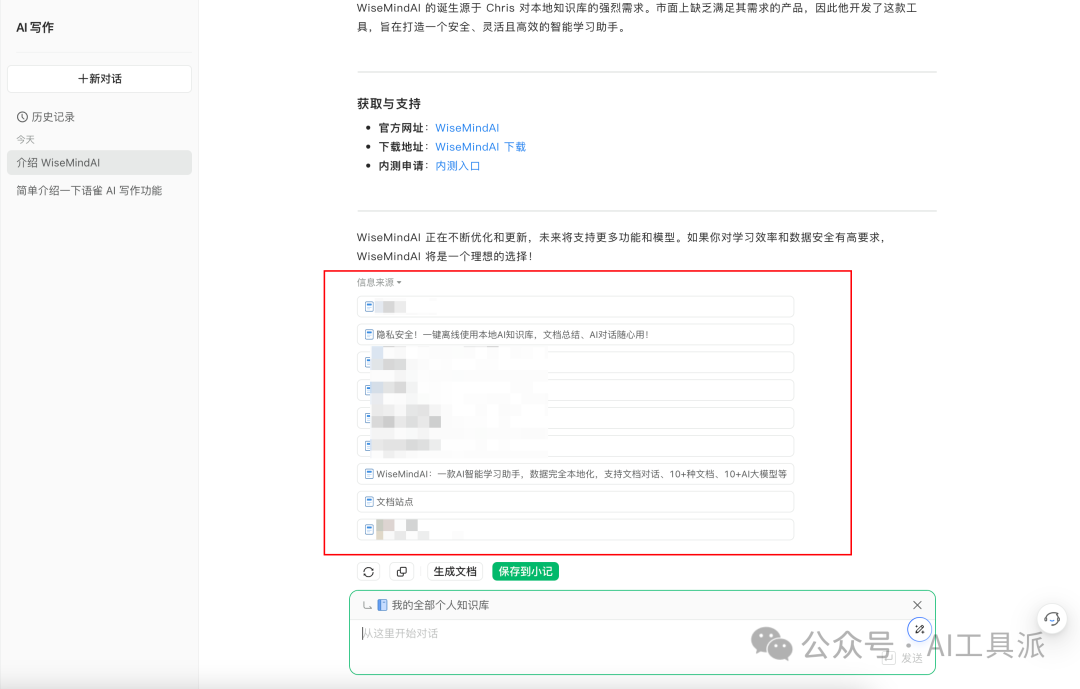Copy the answer with the copy icon
Viewport: 1080px width, 689px height.
click(402, 572)
